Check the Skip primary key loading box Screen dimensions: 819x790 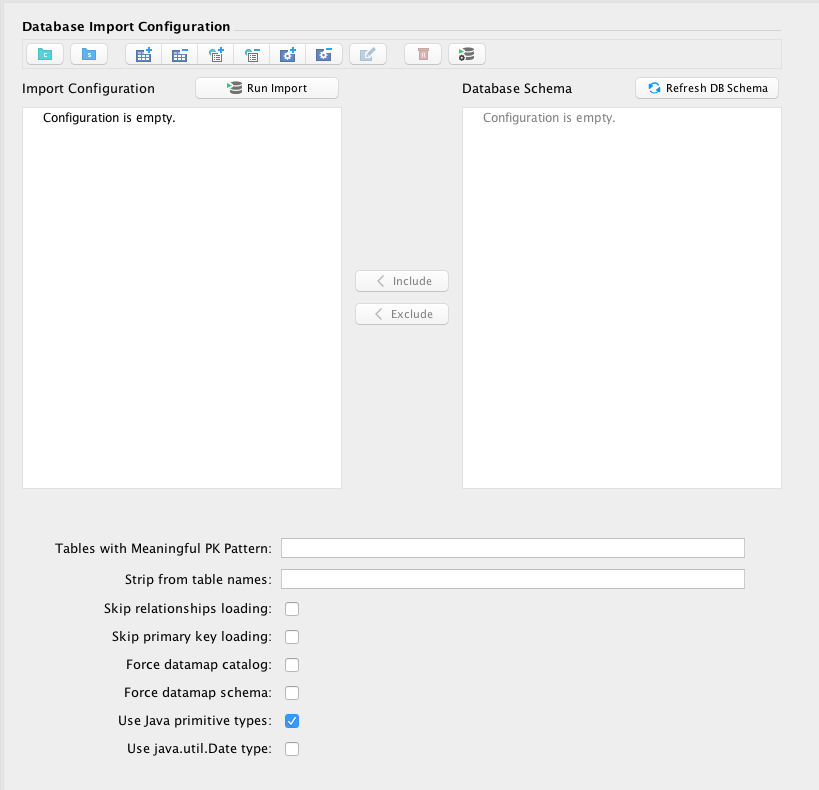pos(292,636)
